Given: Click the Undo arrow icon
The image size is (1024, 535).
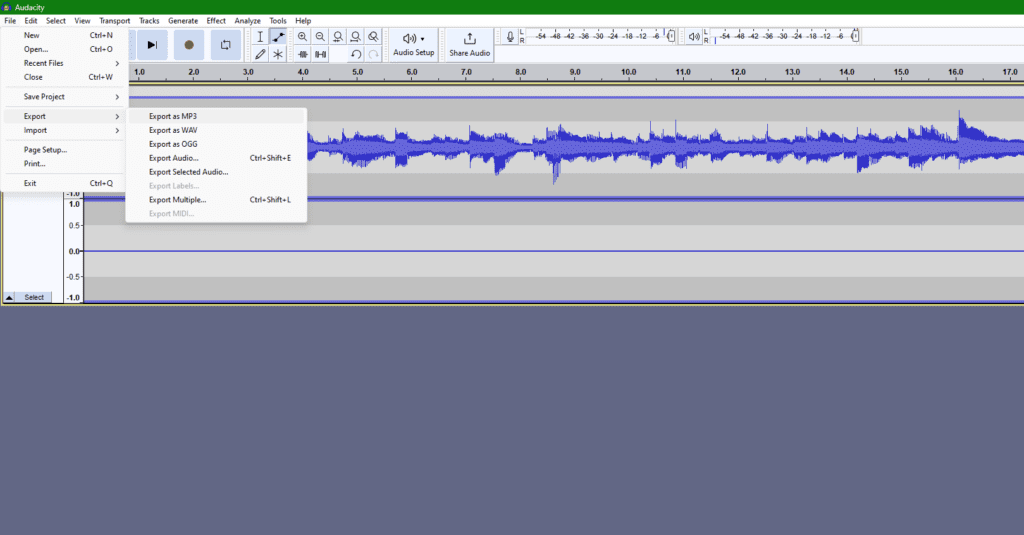Looking at the screenshot, I should click(355, 54).
